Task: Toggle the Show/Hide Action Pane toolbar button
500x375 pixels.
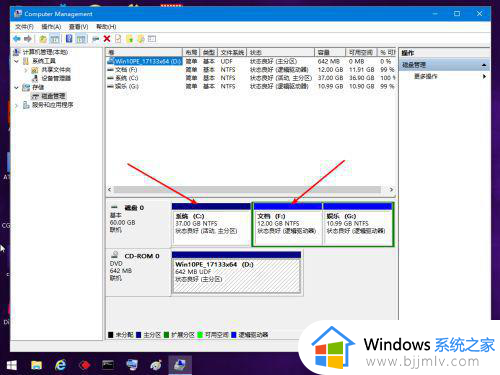Action: click(81, 39)
